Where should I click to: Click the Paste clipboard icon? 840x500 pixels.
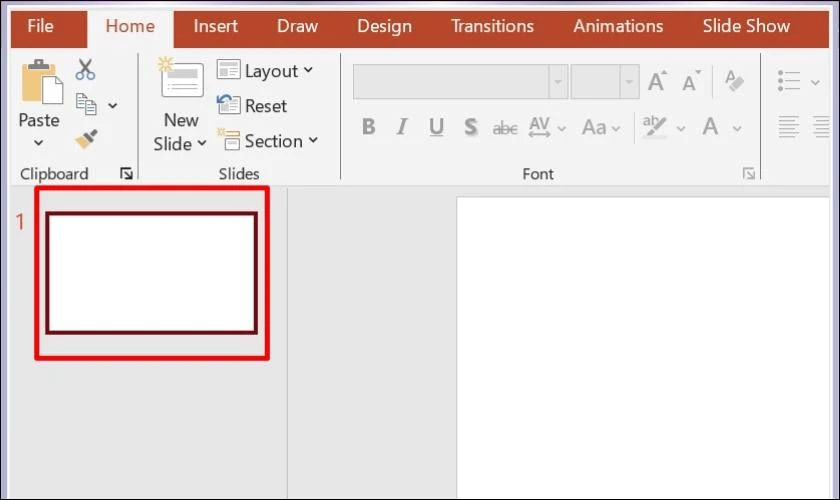click(42, 81)
